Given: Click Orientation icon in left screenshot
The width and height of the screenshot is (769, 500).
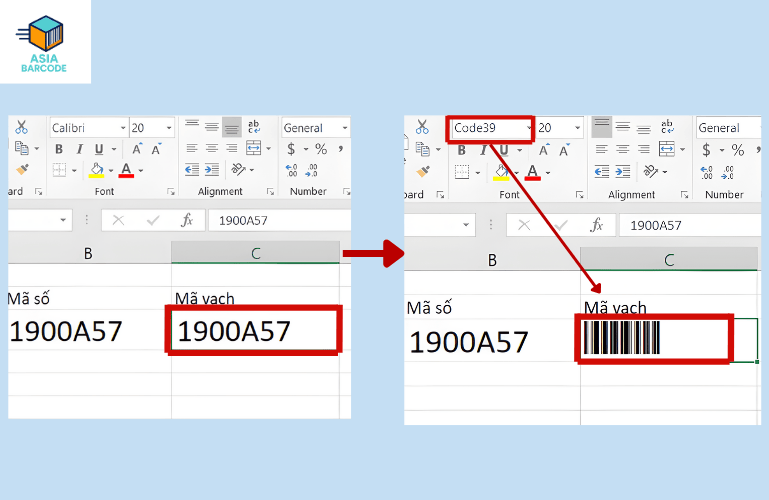Looking at the screenshot, I should coord(238,170).
